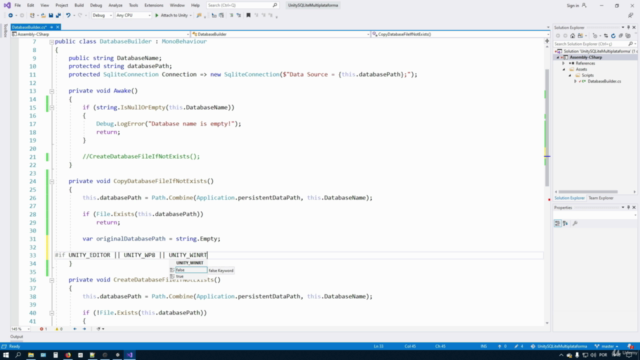
Task: Click the error count indicator below editor
Action: [43, 329]
